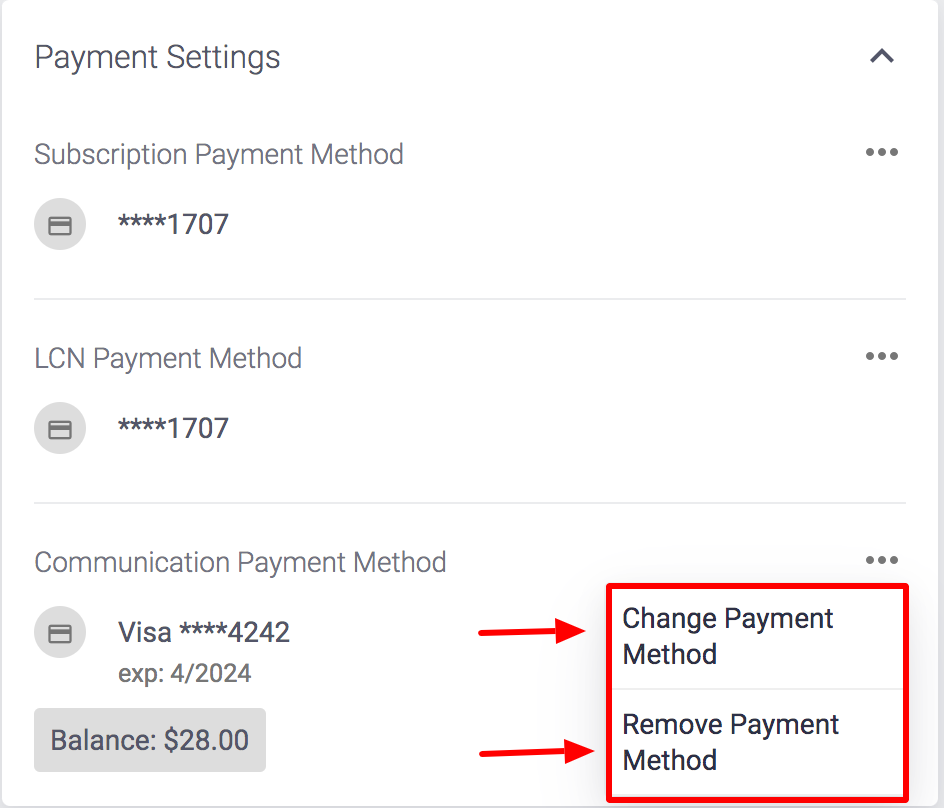This screenshot has width=944, height=808.
Task: Click the Subscription ****1707 card number
Action: 173,225
